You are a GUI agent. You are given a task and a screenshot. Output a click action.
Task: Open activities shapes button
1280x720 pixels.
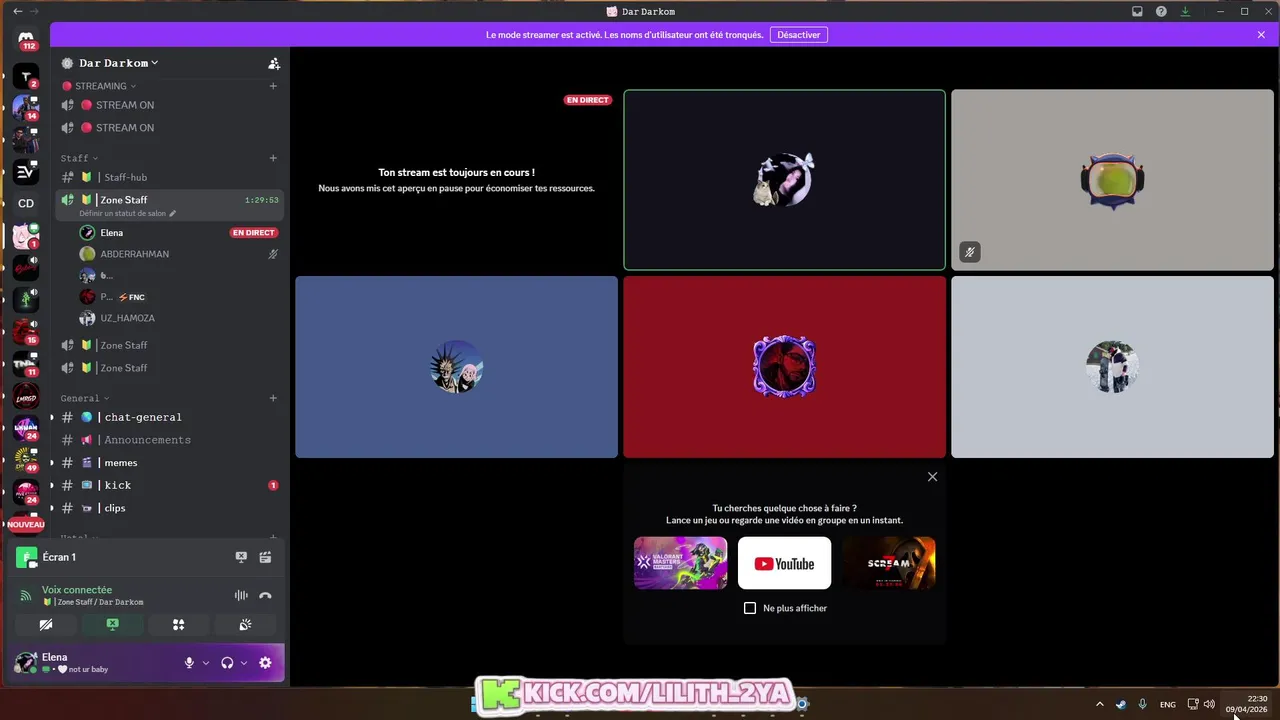point(178,624)
